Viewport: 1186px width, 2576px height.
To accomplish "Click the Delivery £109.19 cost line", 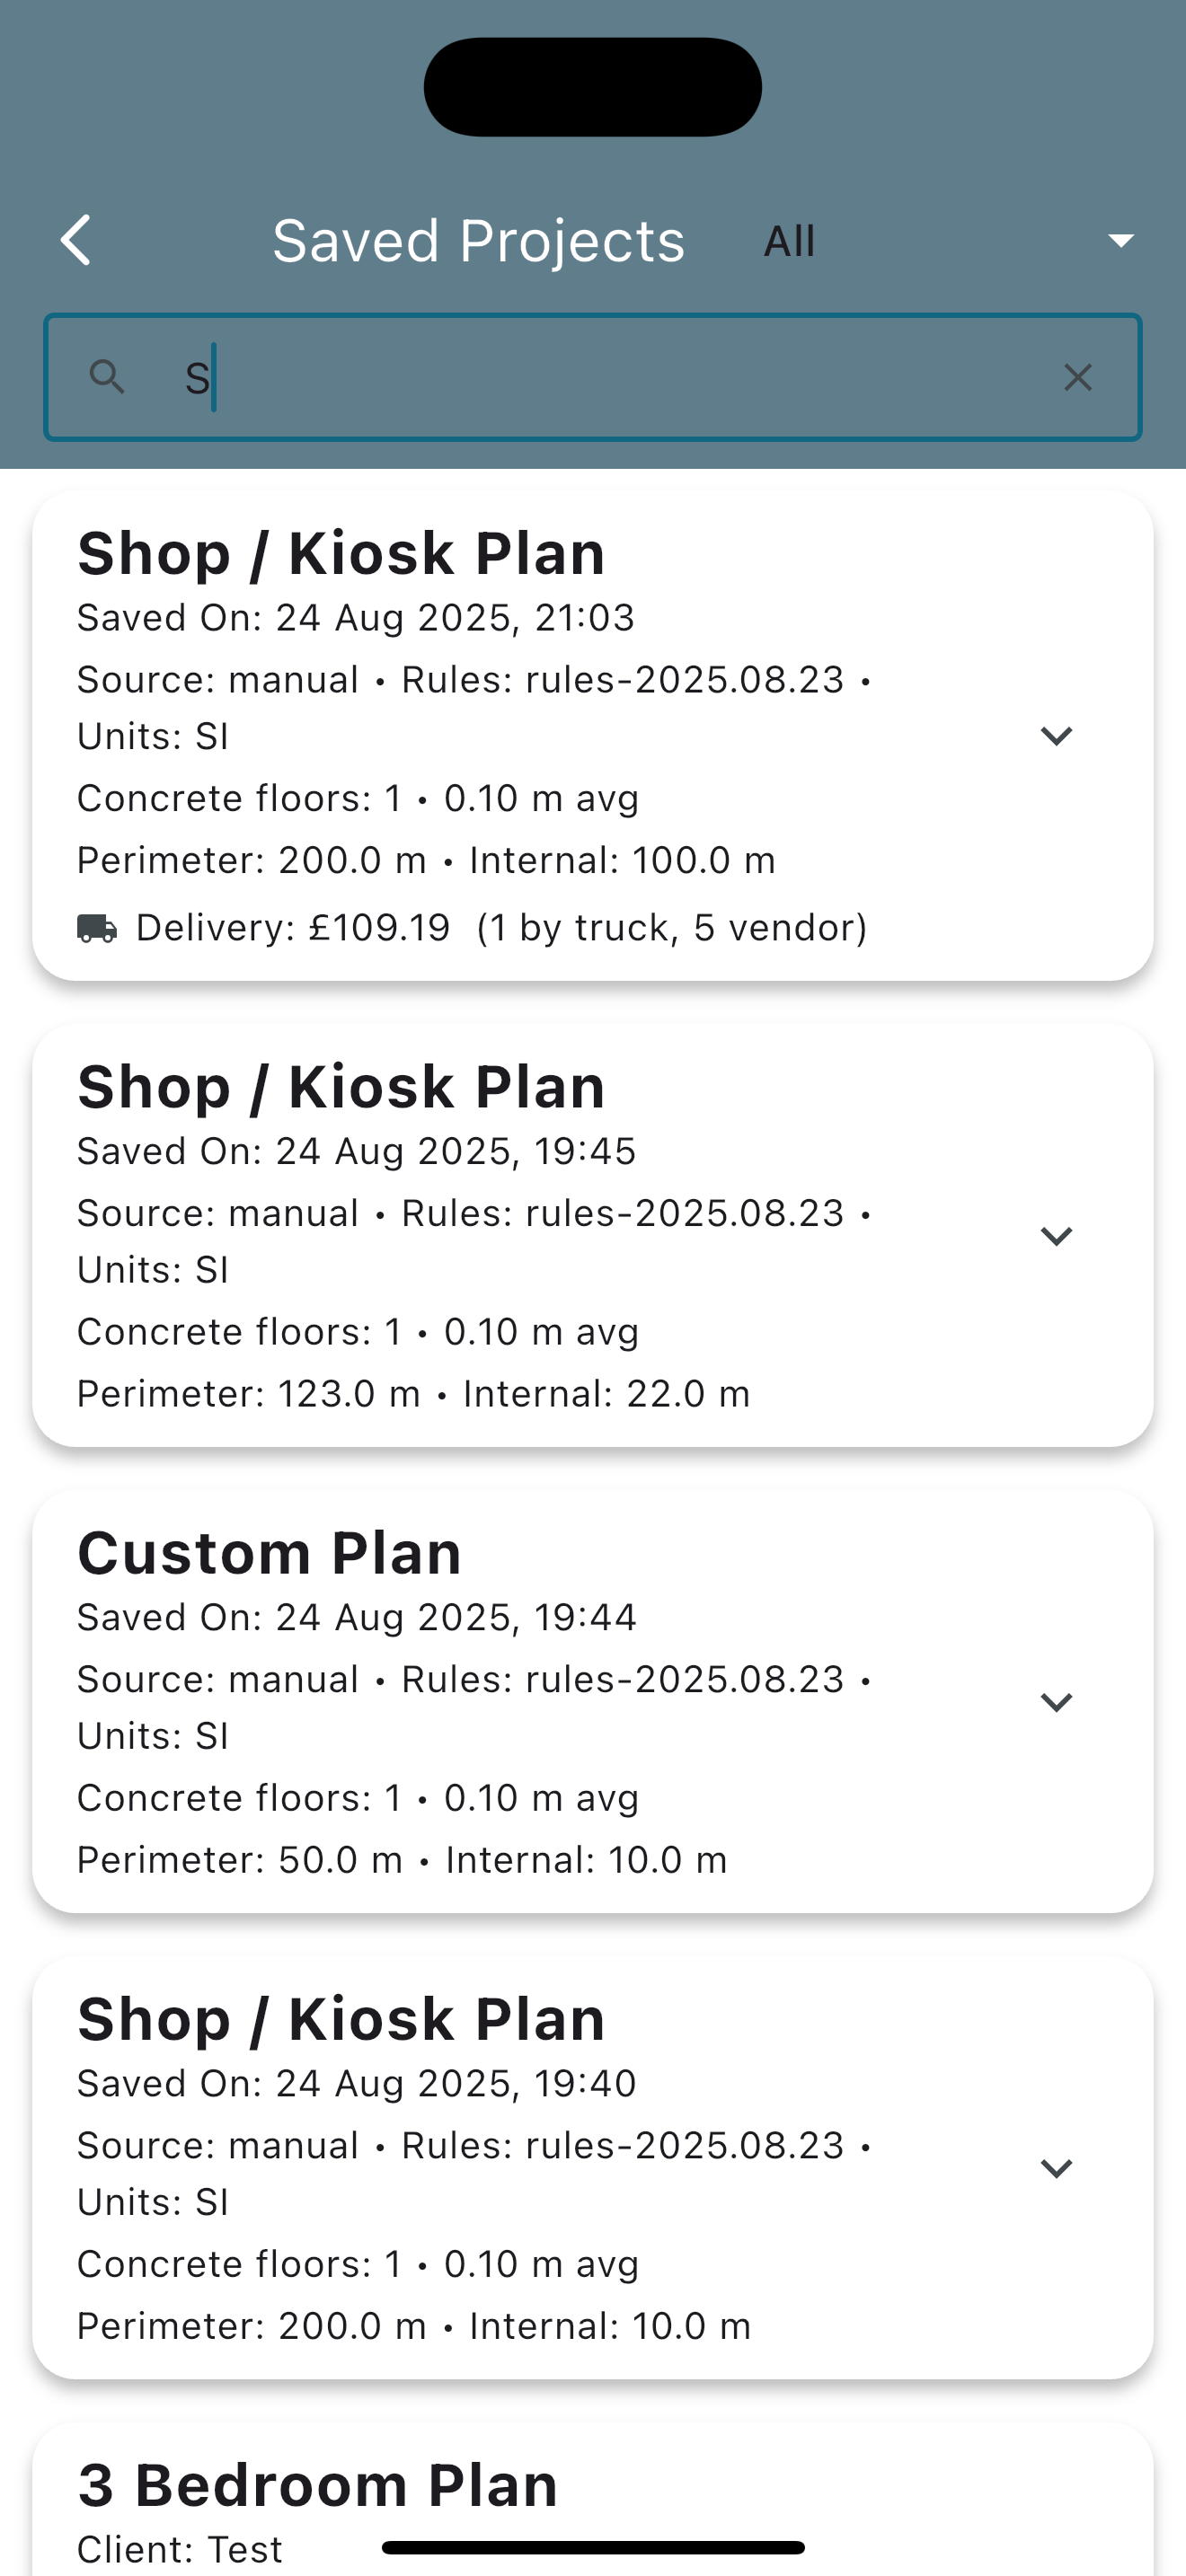I will [500, 928].
